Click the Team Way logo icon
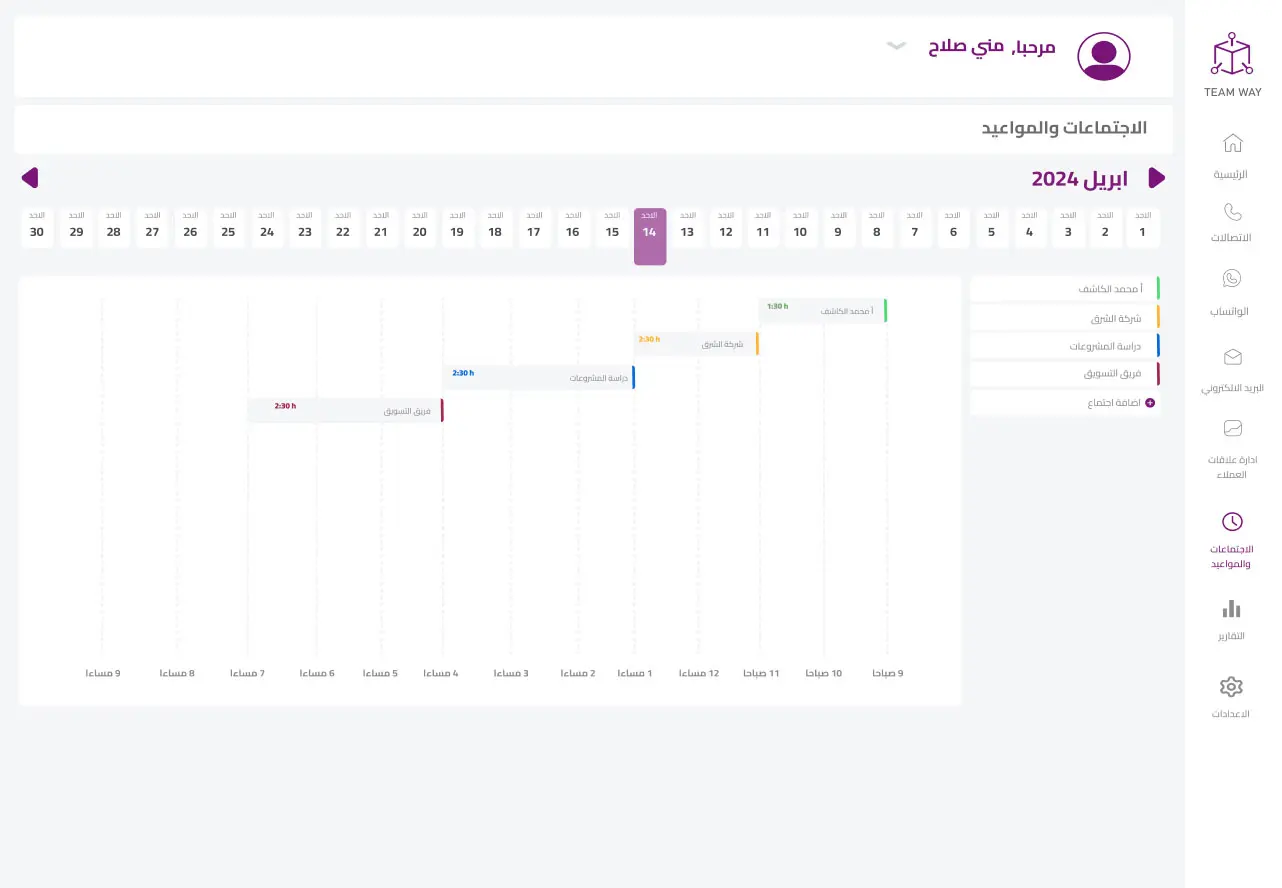The width and height of the screenshot is (1282, 888). (1232, 54)
